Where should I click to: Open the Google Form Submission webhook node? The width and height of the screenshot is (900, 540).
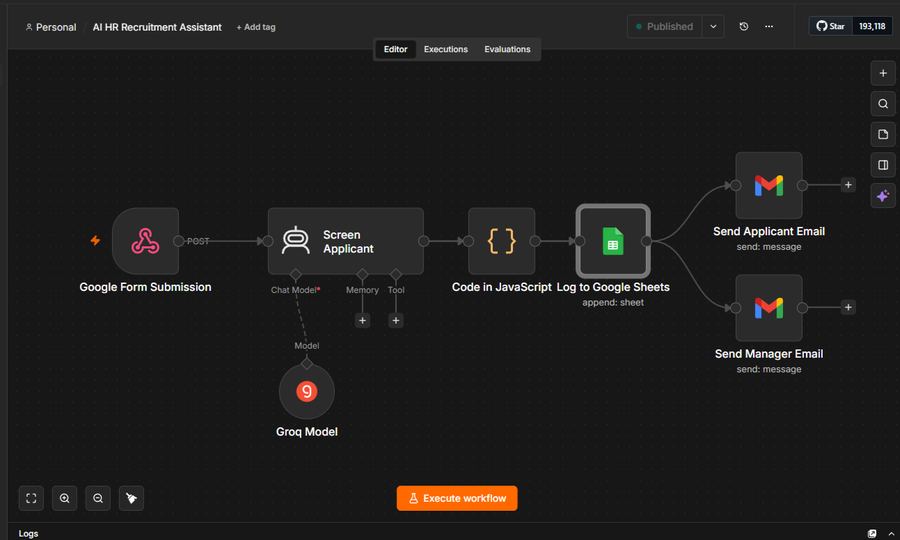click(145, 241)
